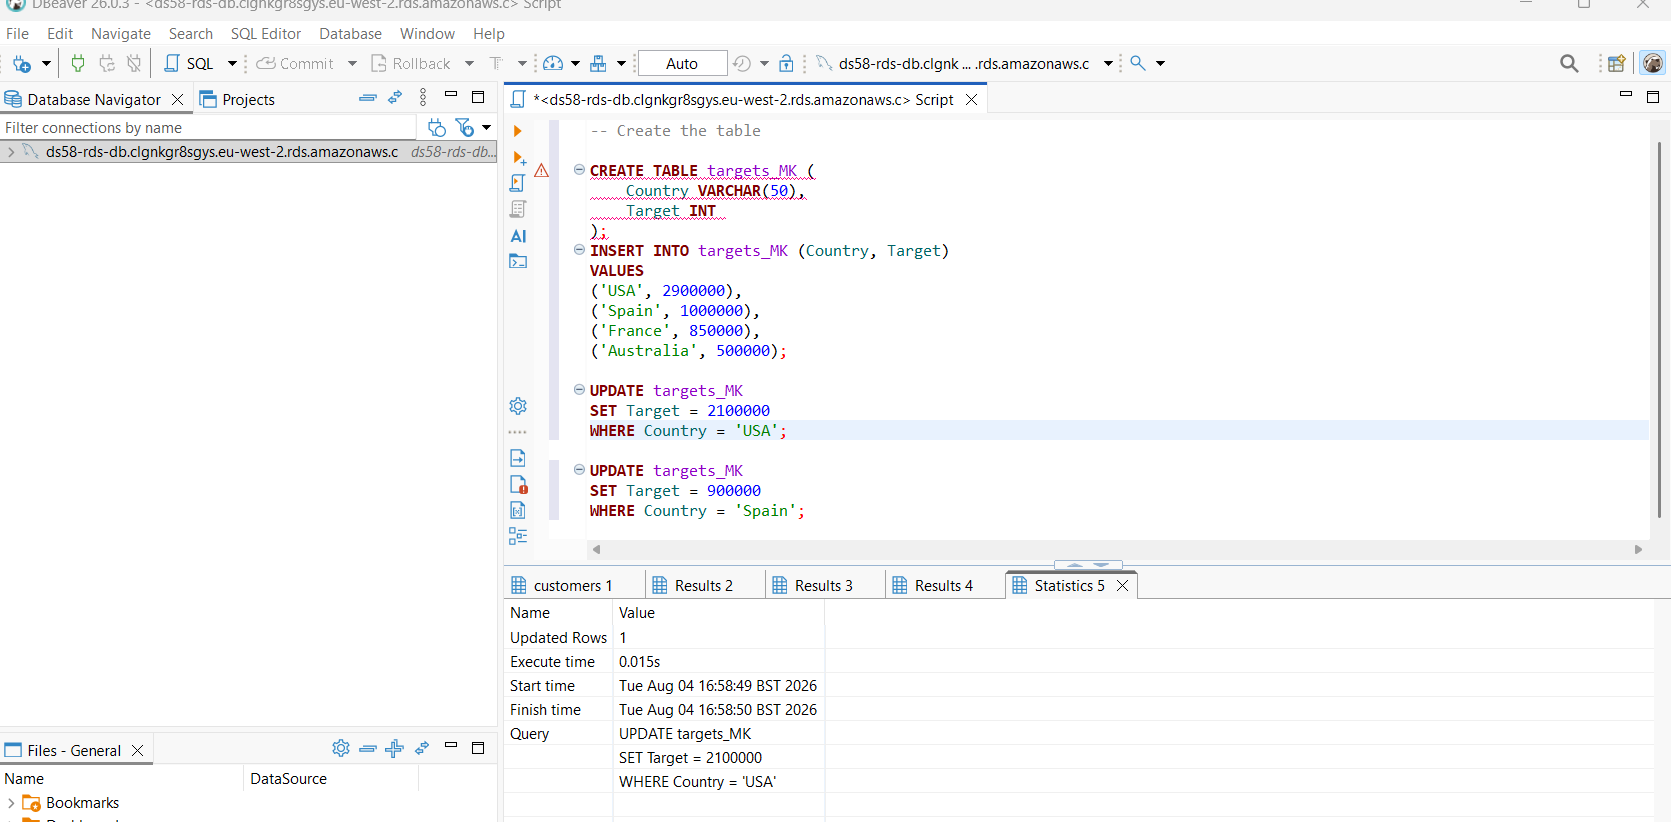Screen dimensions: 1671x822
Task: Open navigator filter settings dropdown arrow
Action: 487,127
